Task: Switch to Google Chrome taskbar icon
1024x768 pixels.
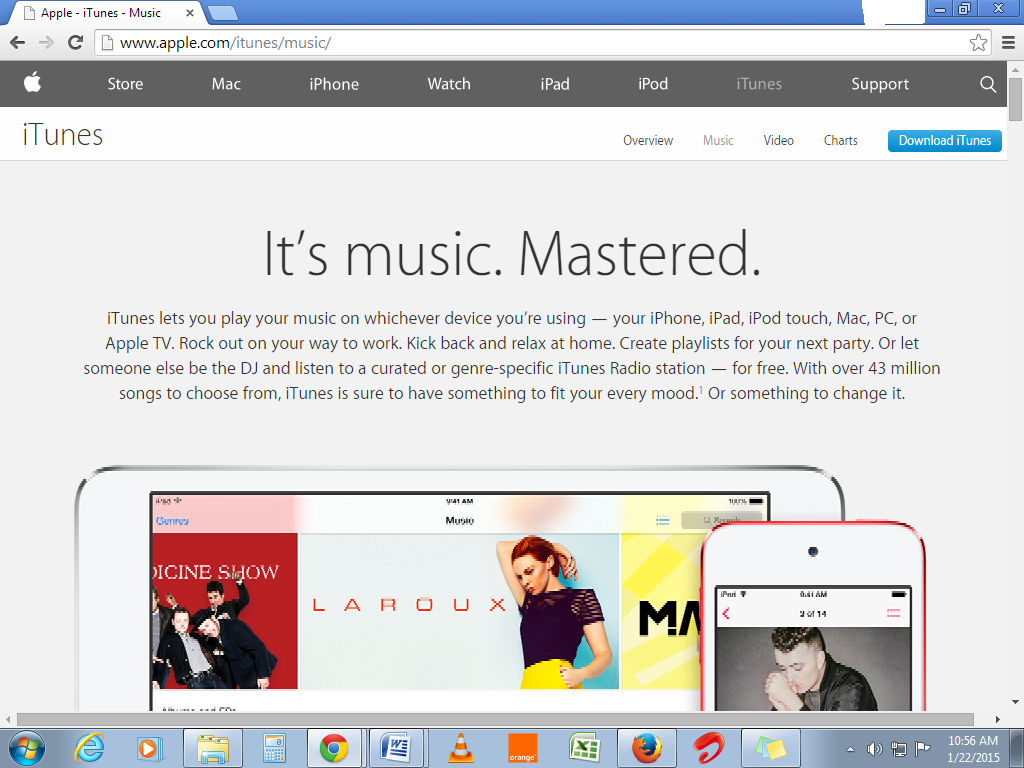Action: 334,748
